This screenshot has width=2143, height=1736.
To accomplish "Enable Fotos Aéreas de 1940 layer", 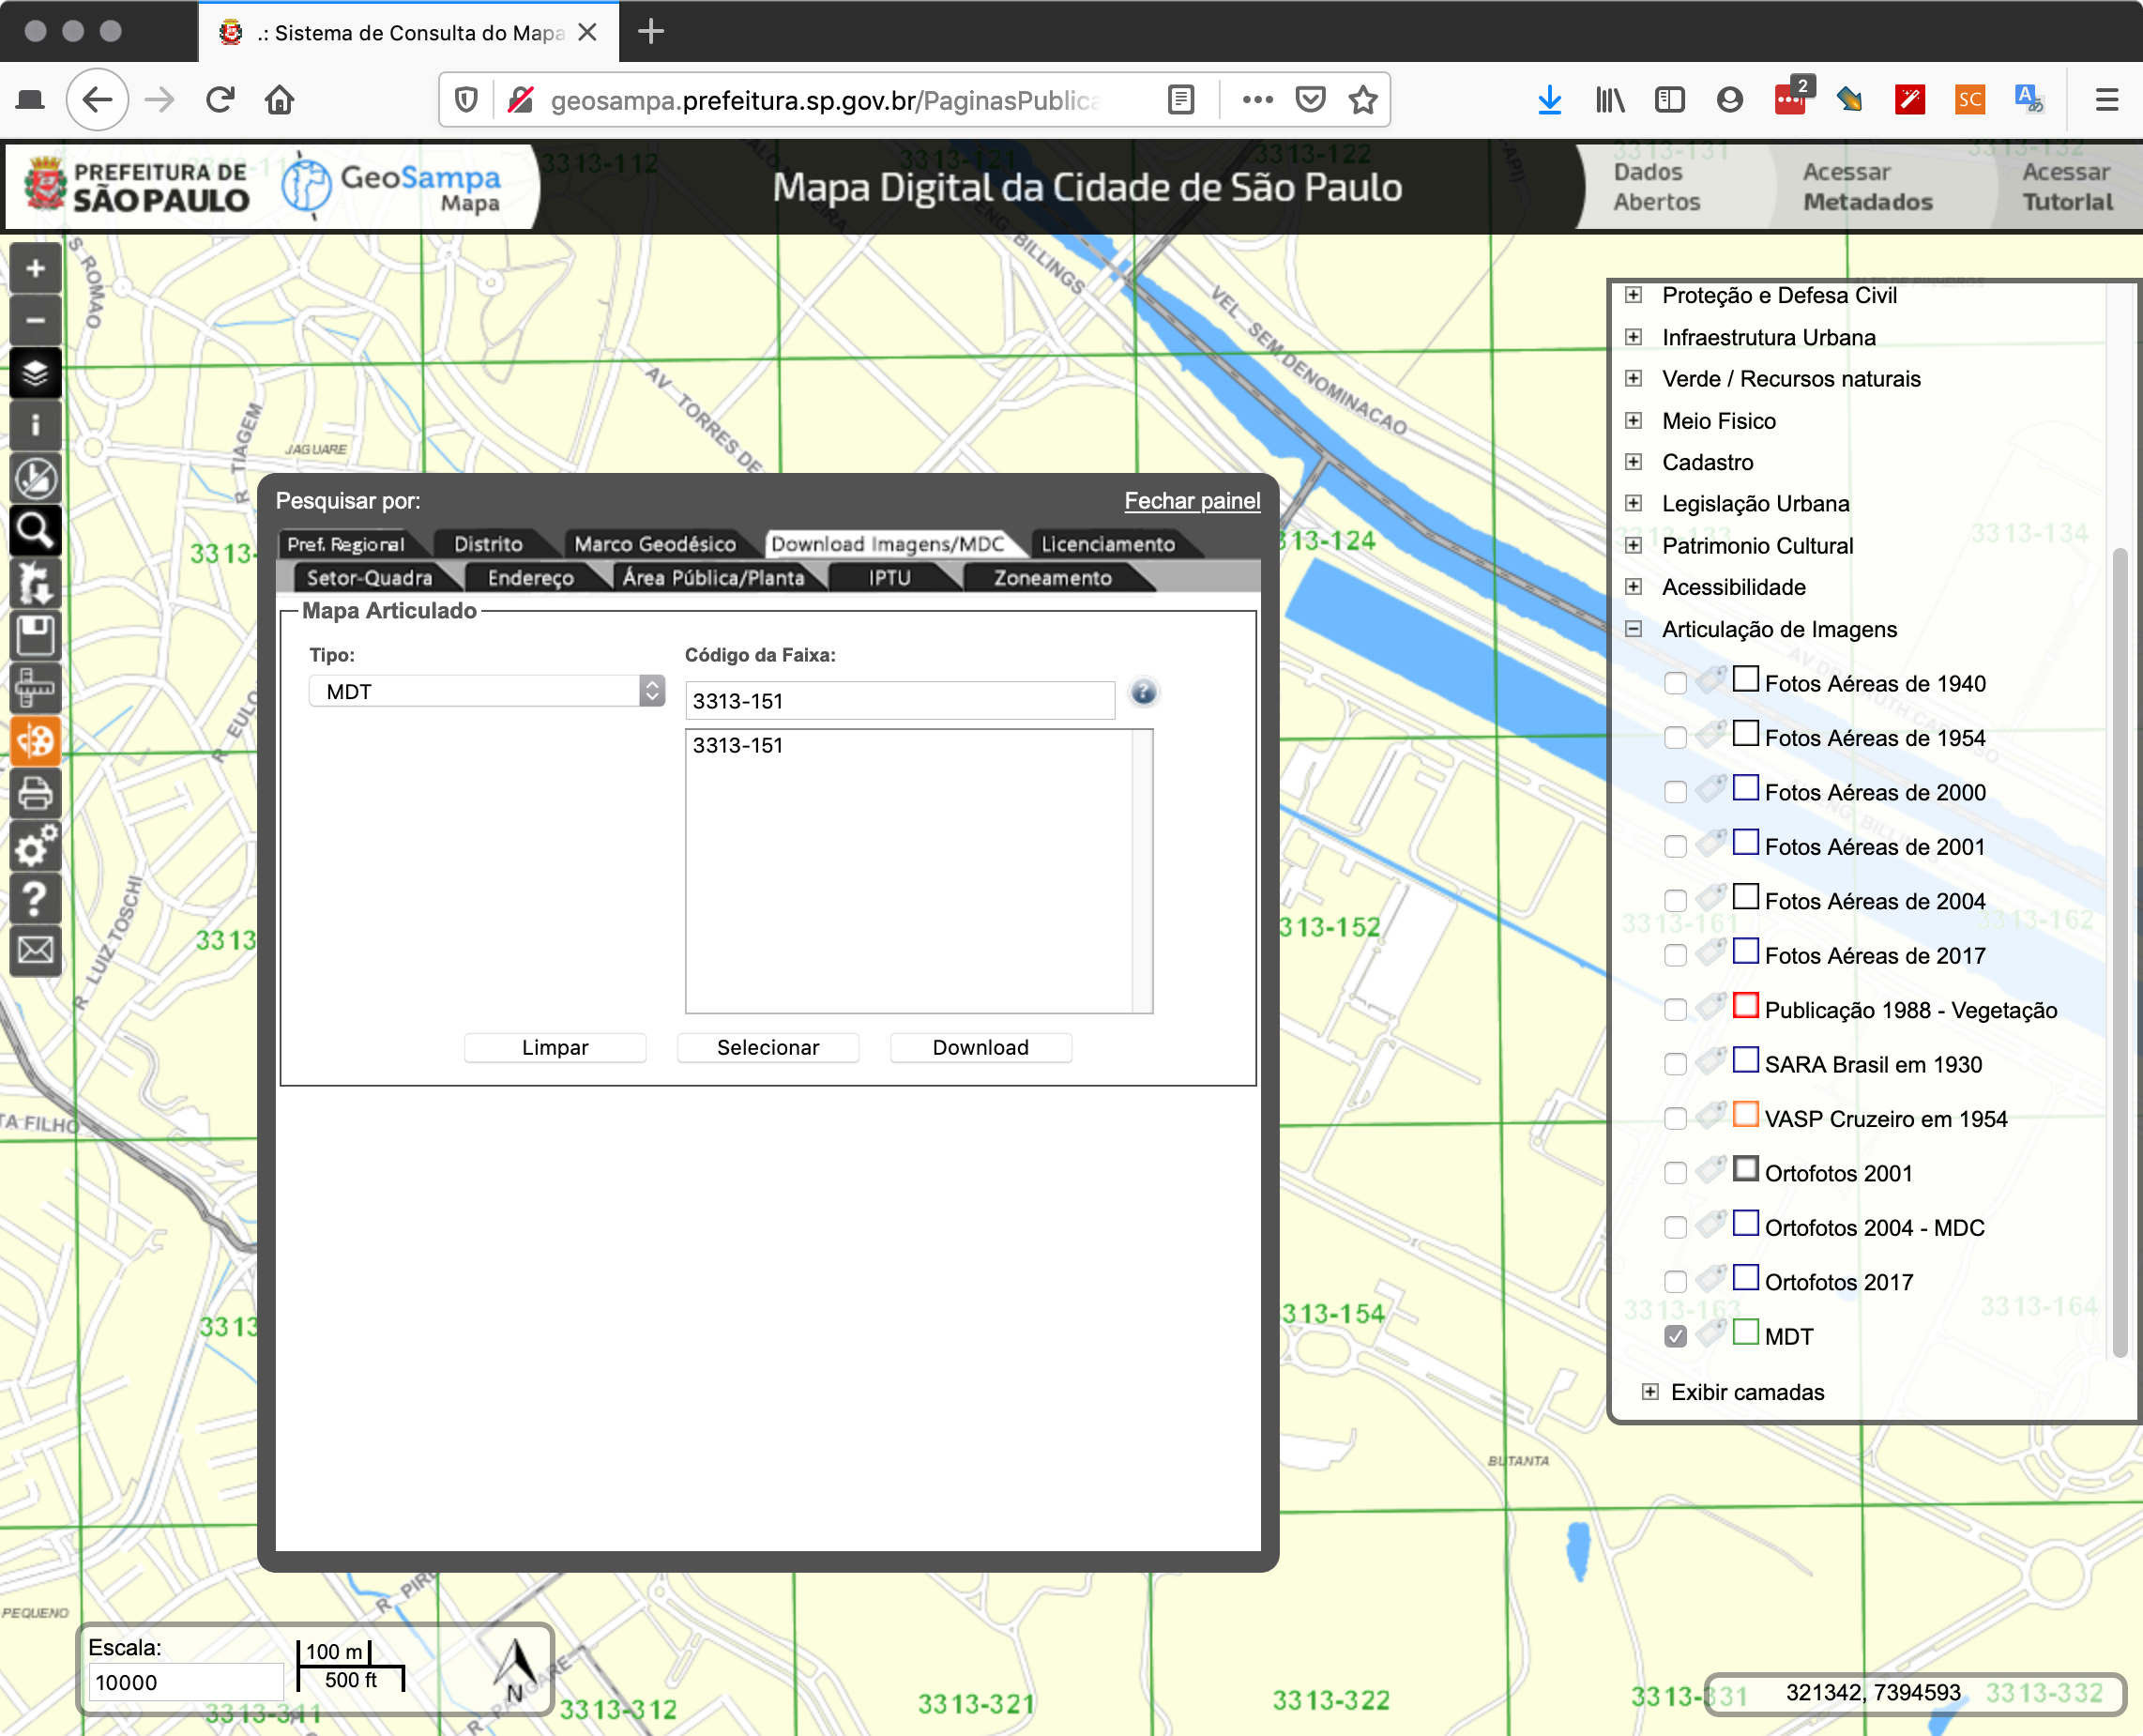I will 1676,683.
